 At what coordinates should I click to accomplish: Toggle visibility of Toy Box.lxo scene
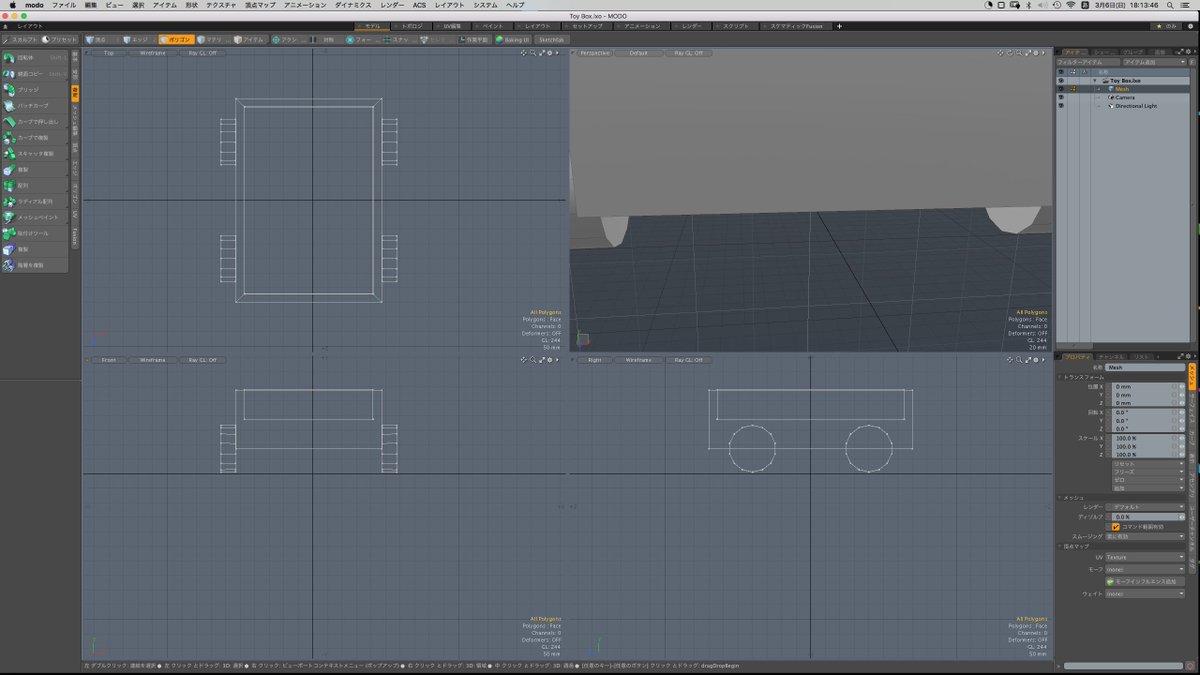click(1060, 80)
